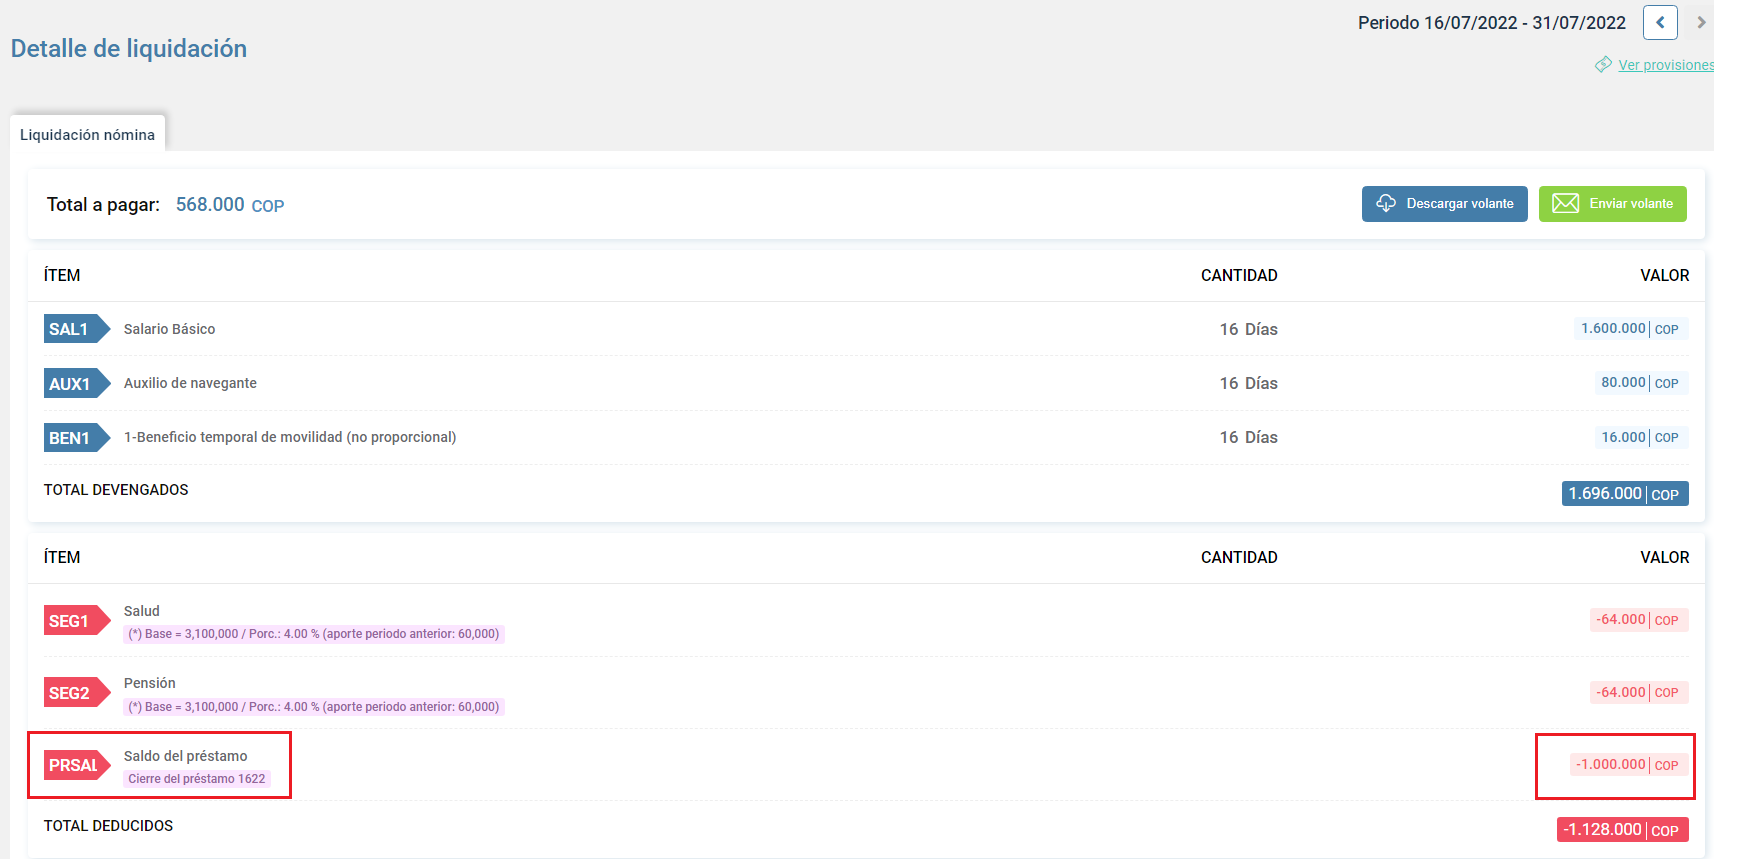Click the Salario Básico item name
This screenshot has height=859, width=1738.
(169, 329)
